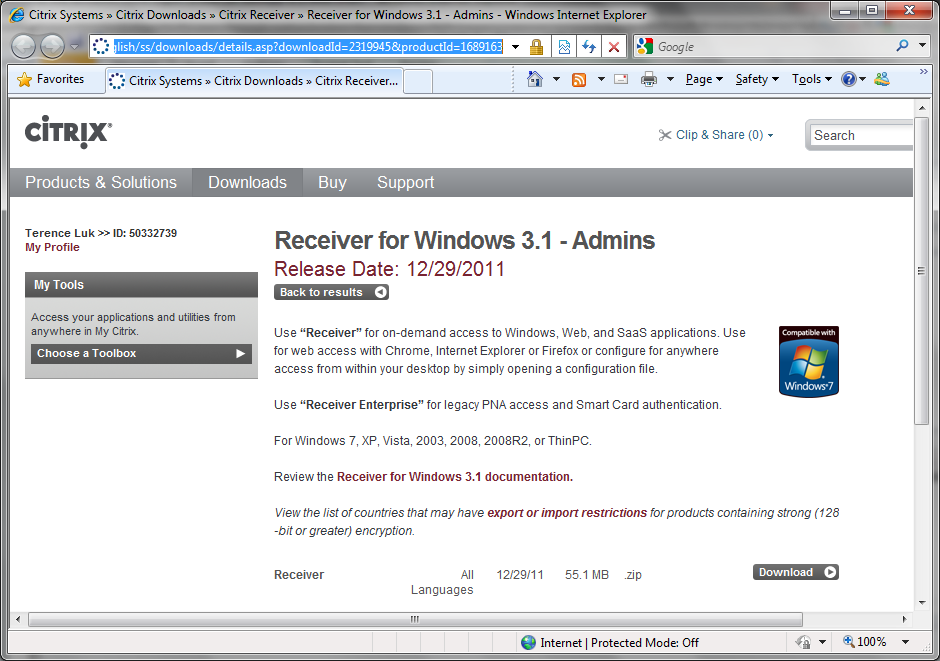Click the Print icon
940x661 pixels.
[649, 79]
